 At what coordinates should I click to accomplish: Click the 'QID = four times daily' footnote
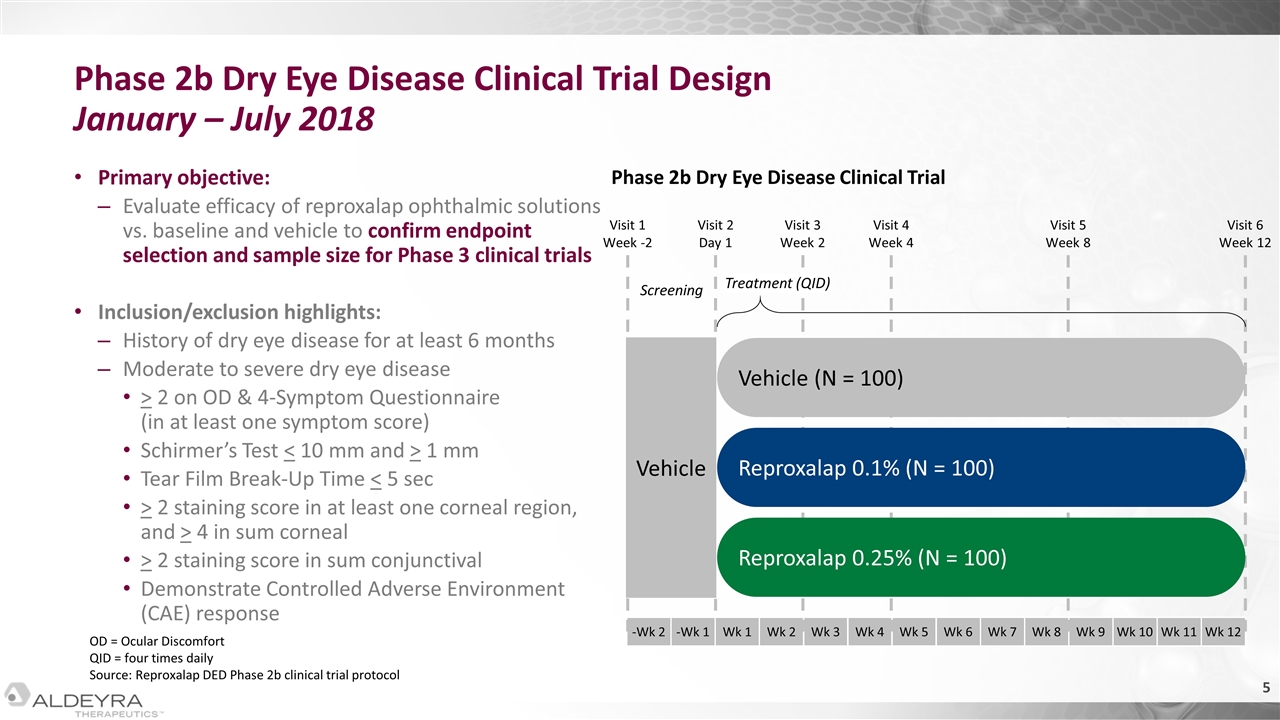(x=152, y=658)
